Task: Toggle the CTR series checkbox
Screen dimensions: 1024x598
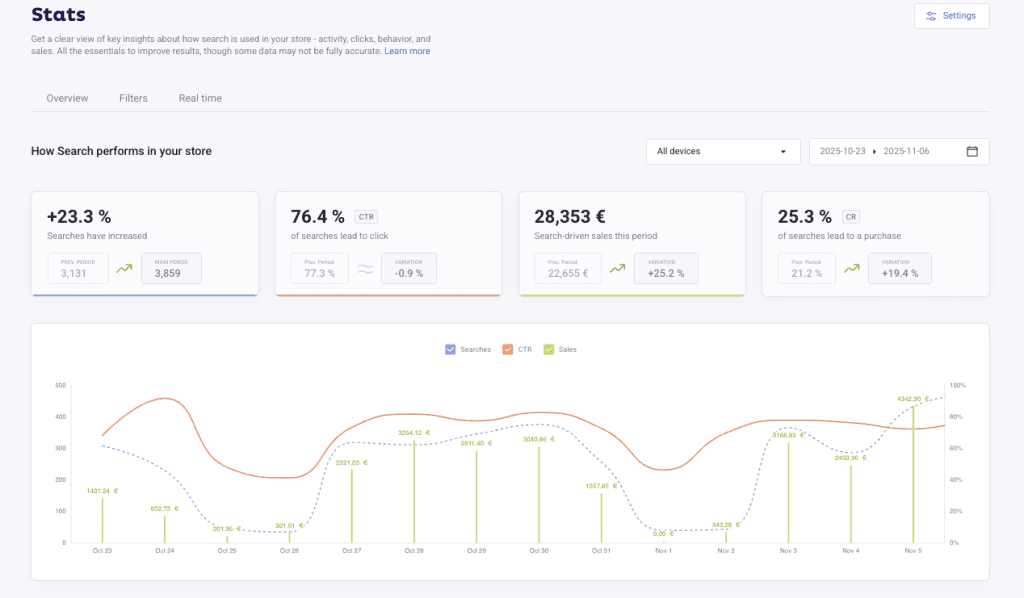Action: (x=508, y=349)
